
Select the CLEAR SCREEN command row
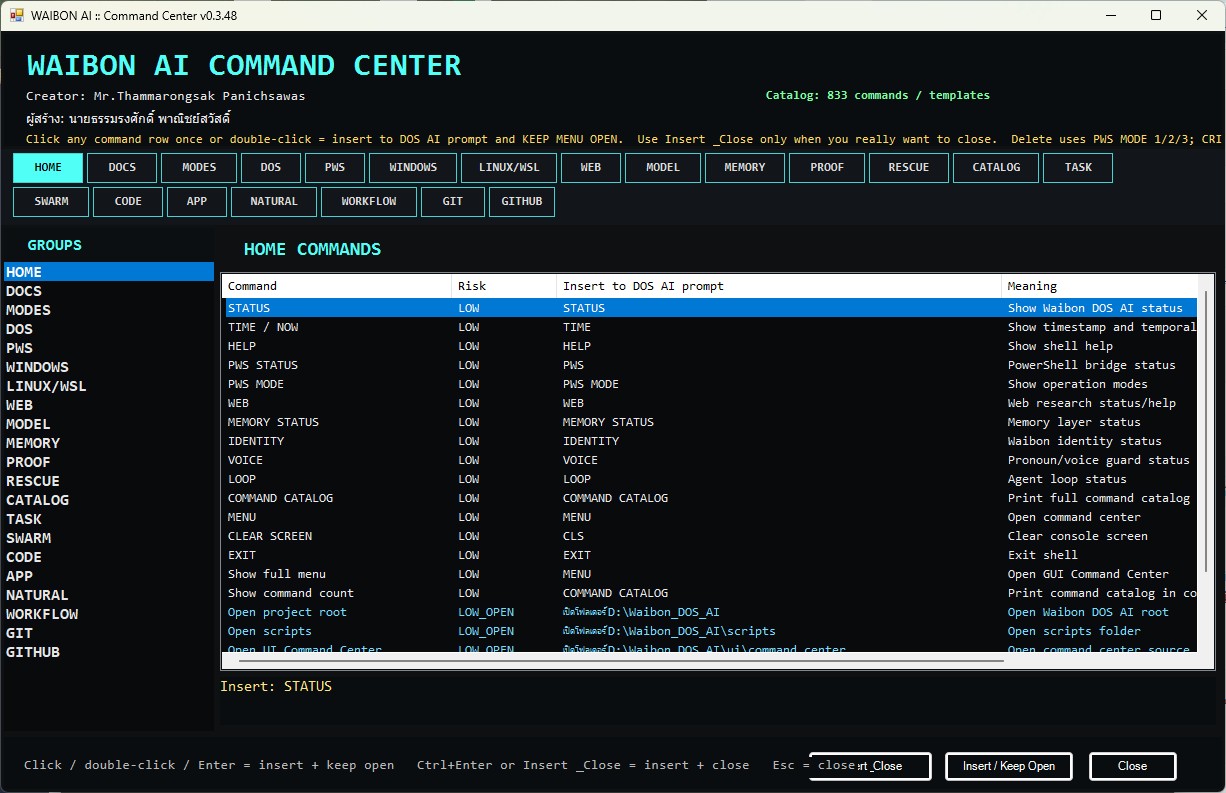710,536
